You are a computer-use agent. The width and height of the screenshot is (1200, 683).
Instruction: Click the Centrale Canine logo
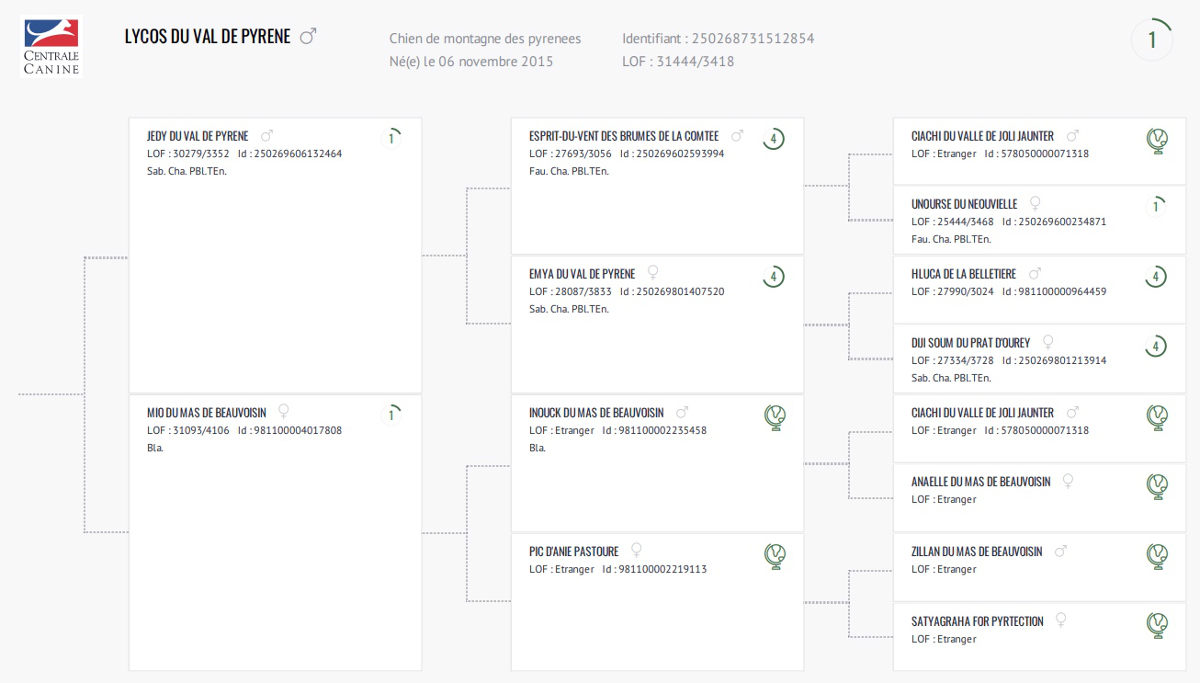coord(51,46)
